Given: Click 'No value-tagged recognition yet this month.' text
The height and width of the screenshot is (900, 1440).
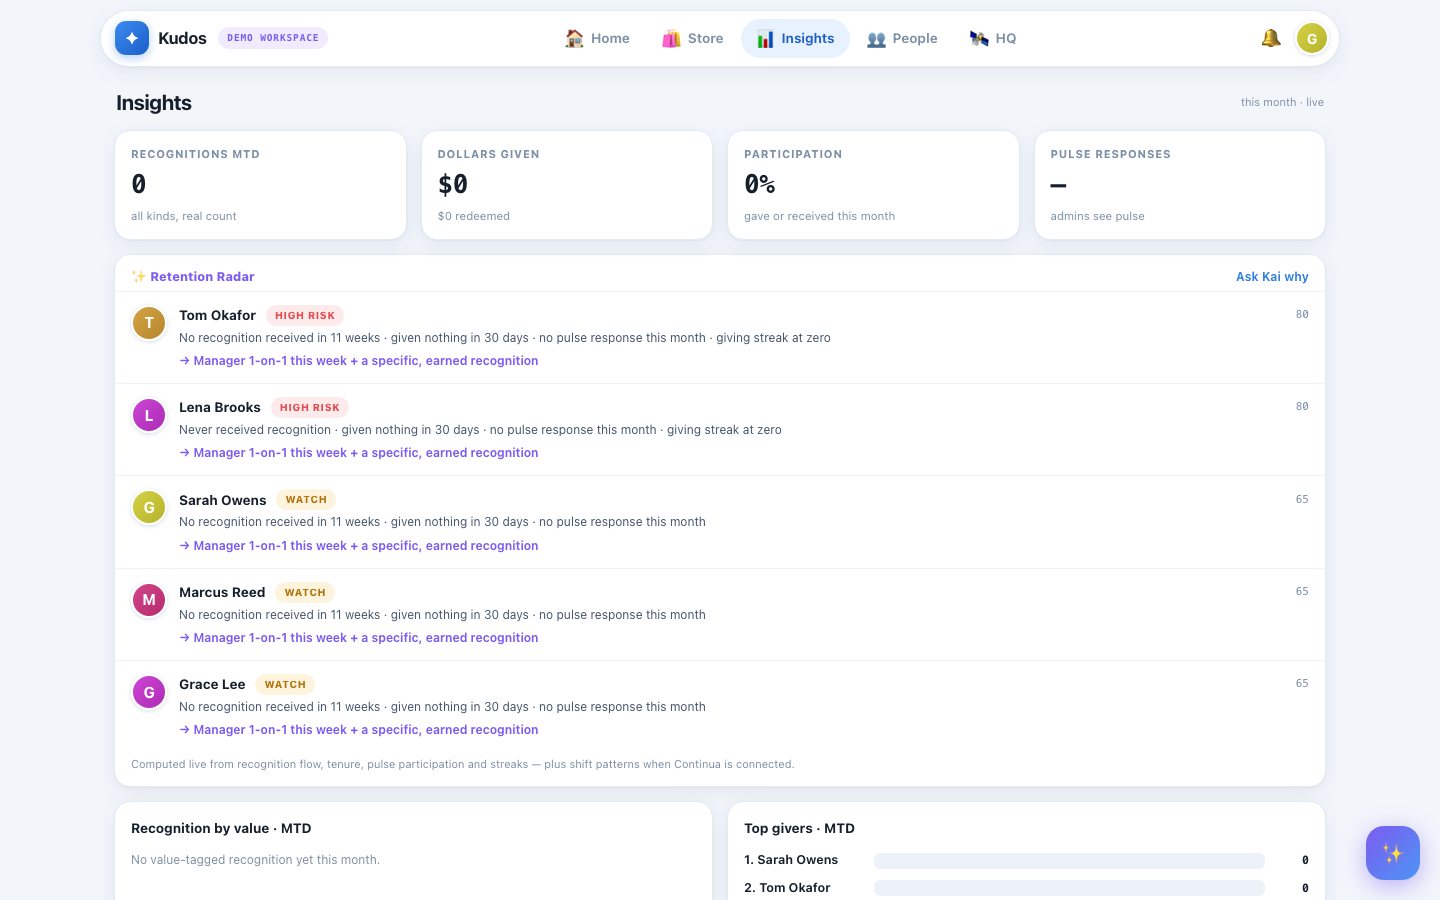Looking at the screenshot, I should coord(255,860).
